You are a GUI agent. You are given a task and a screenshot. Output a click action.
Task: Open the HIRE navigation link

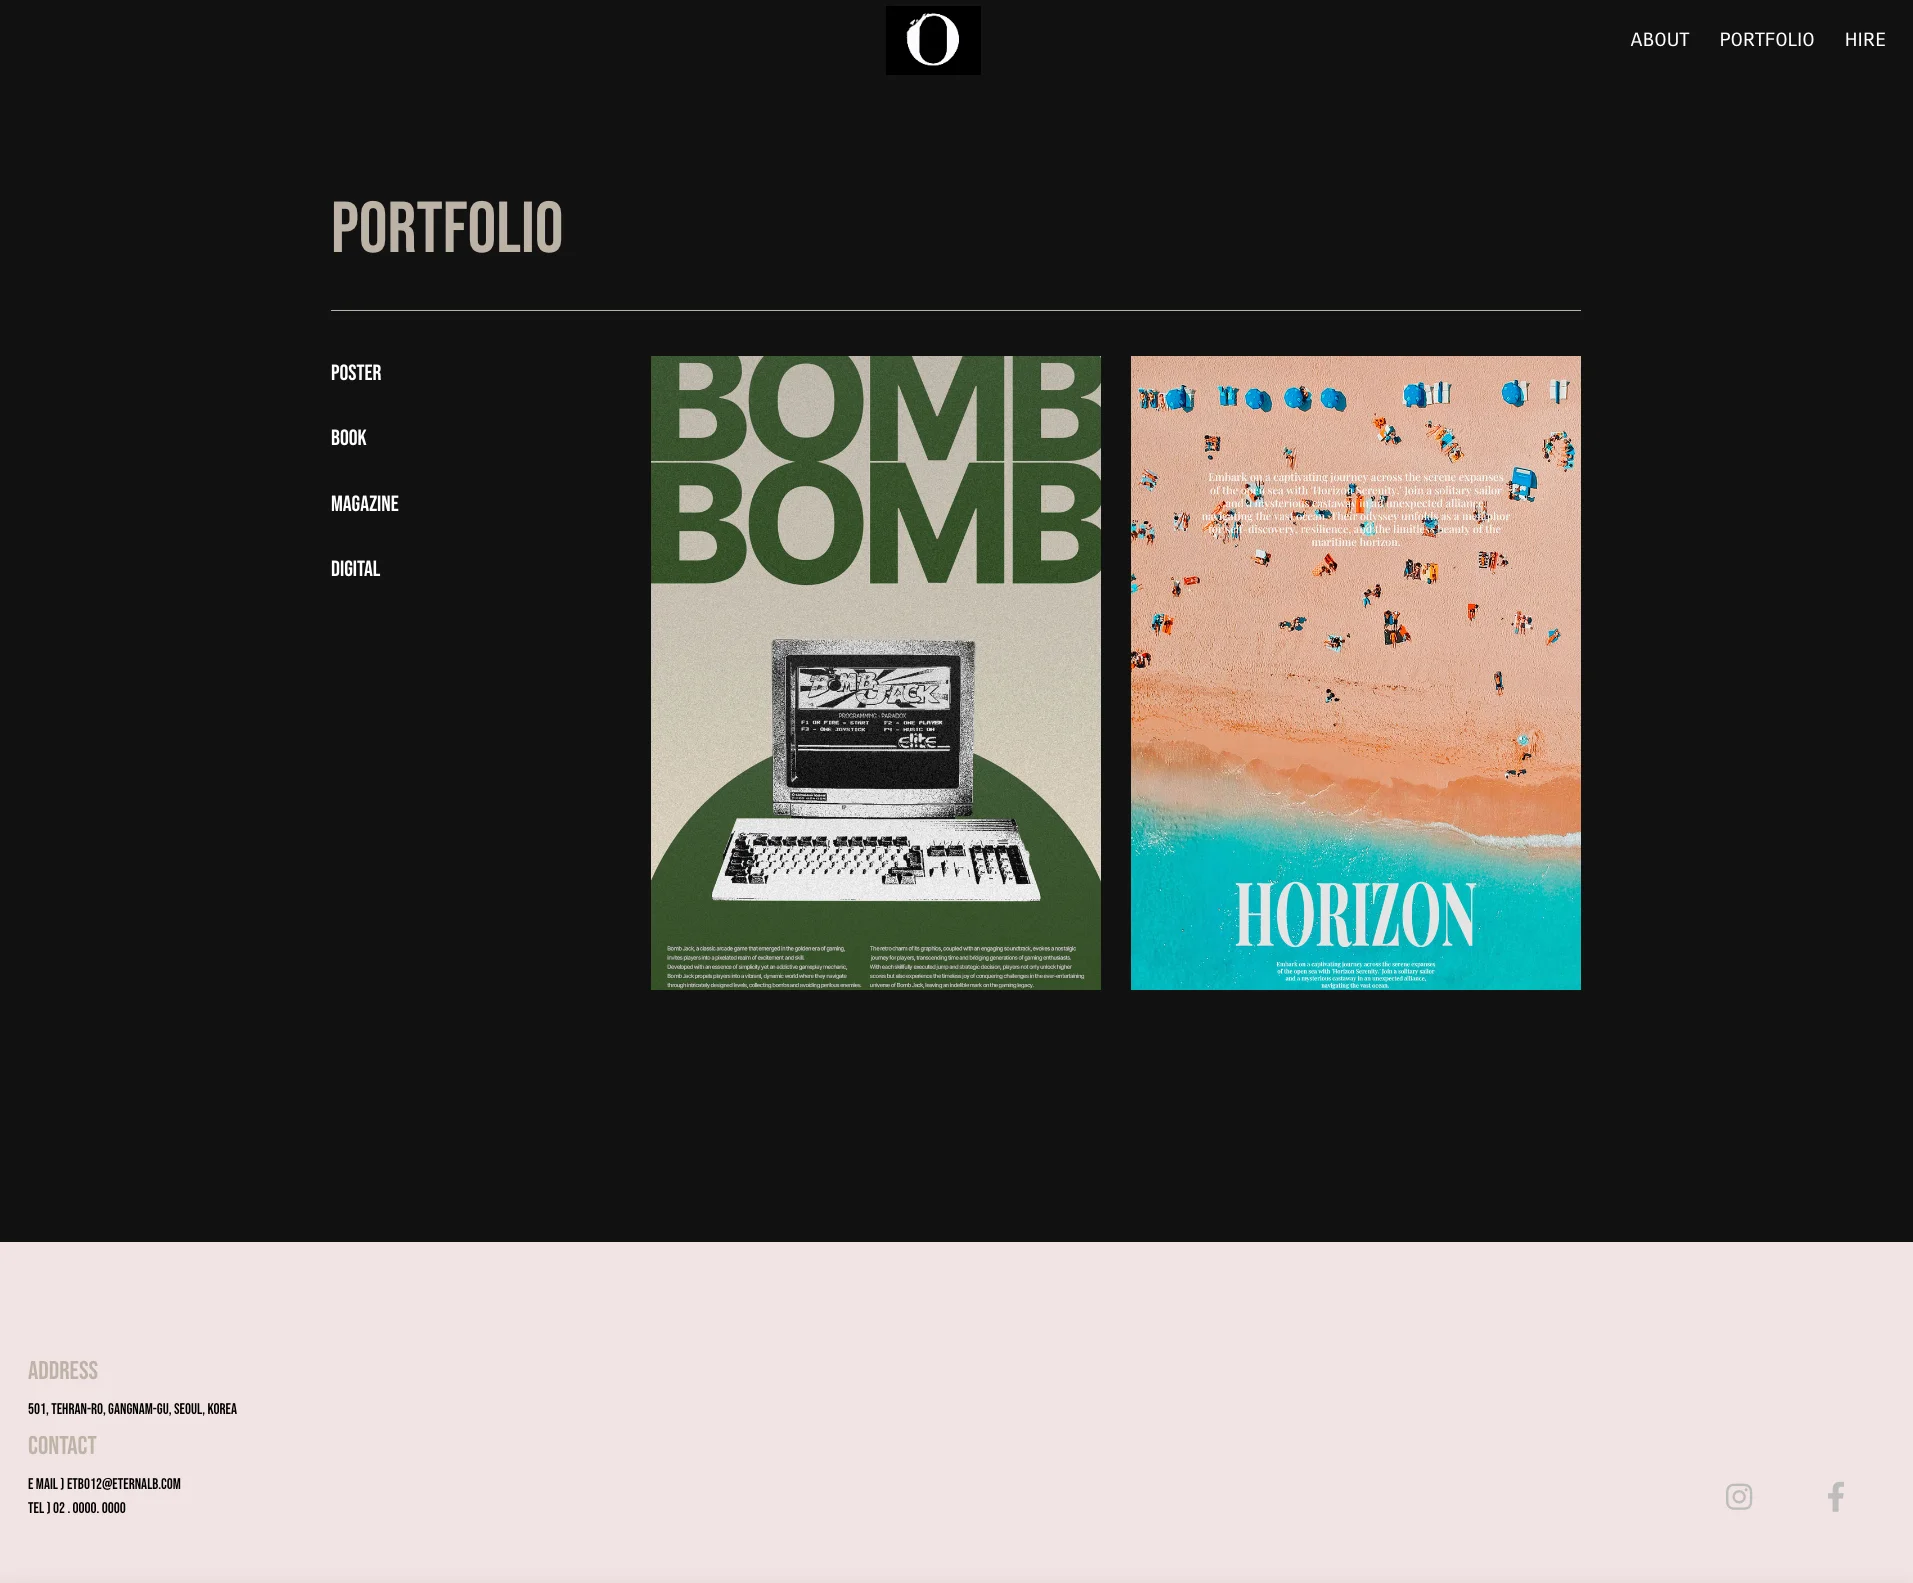1864,40
